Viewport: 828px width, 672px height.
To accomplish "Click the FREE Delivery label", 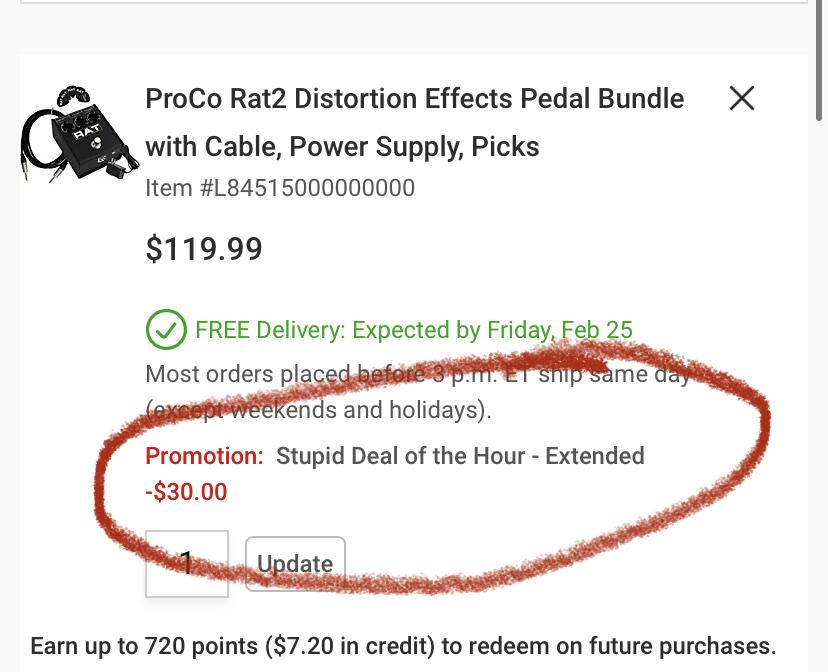I will 270,330.
